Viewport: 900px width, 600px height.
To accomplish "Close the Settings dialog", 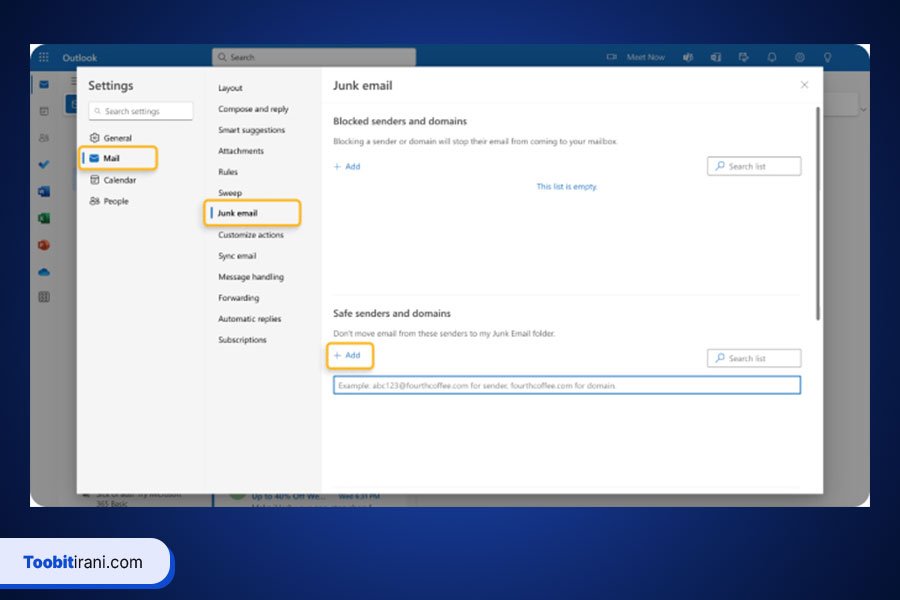I will (804, 85).
